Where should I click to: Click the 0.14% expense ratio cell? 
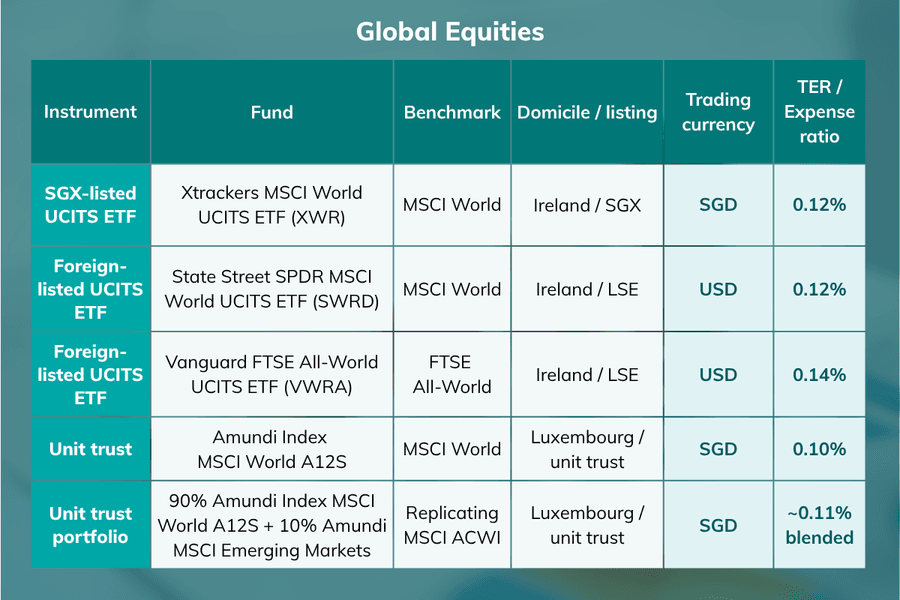820,374
